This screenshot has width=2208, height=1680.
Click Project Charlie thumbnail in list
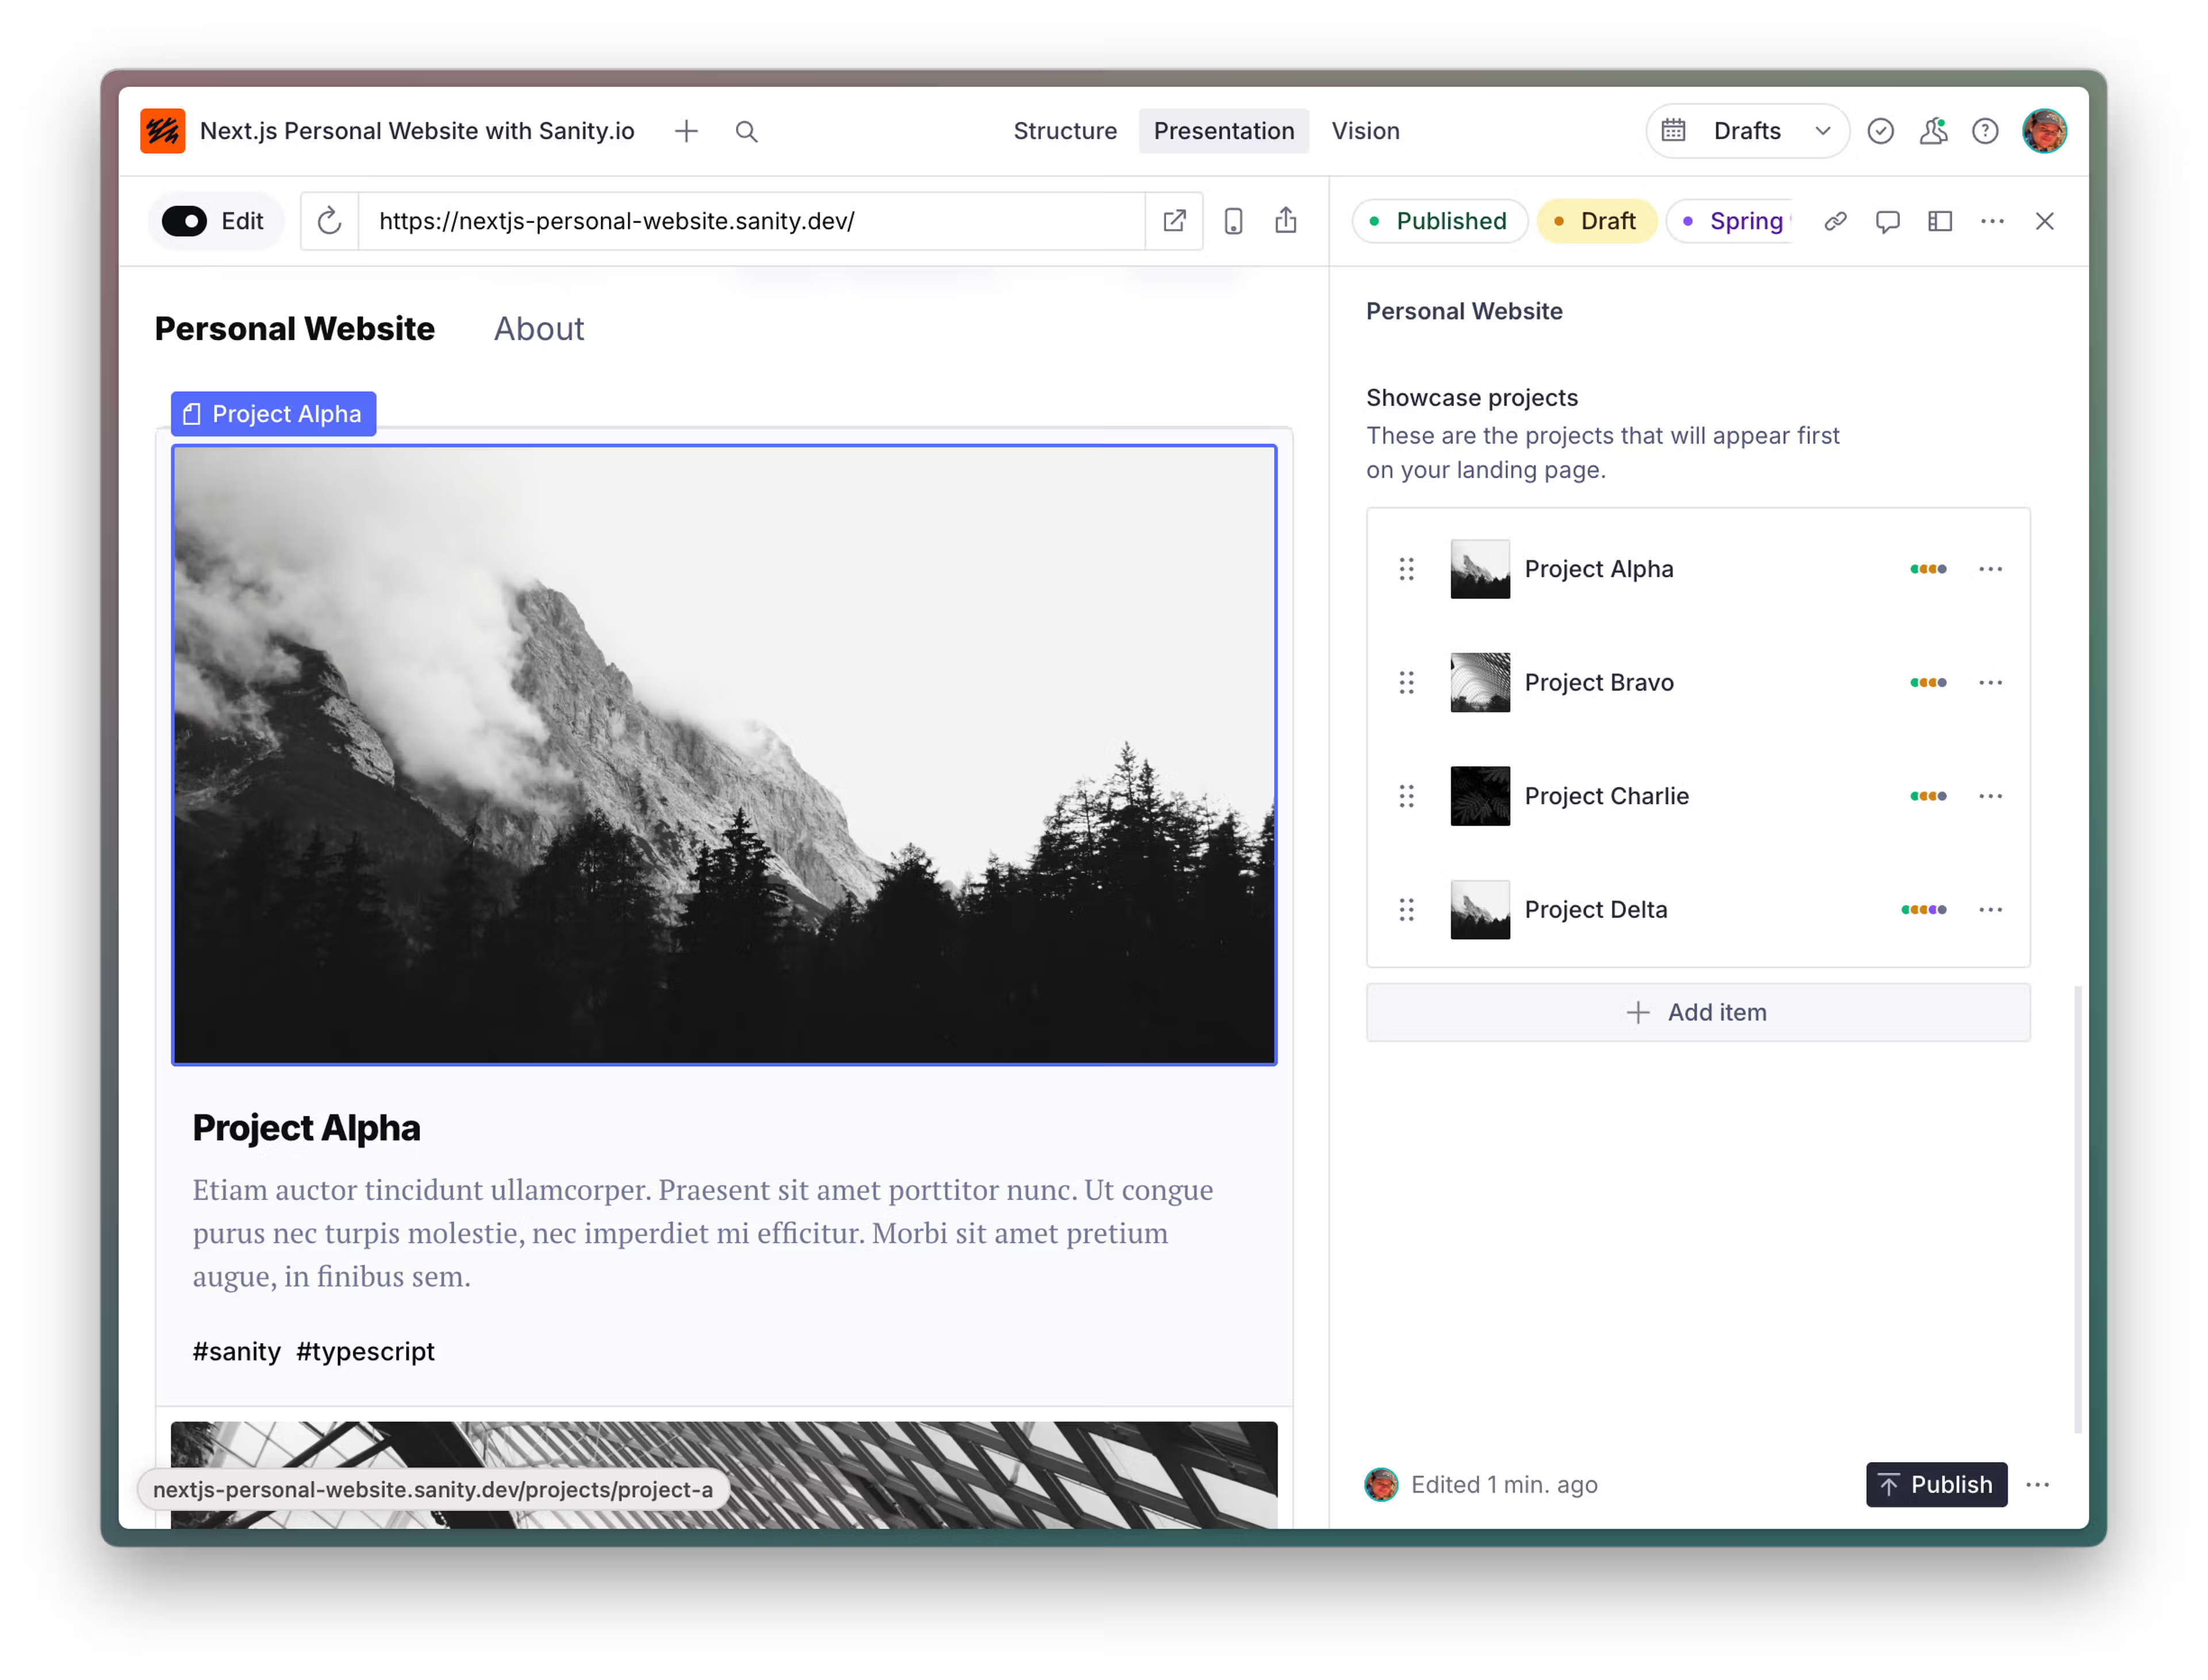pyautogui.click(x=1479, y=796)
